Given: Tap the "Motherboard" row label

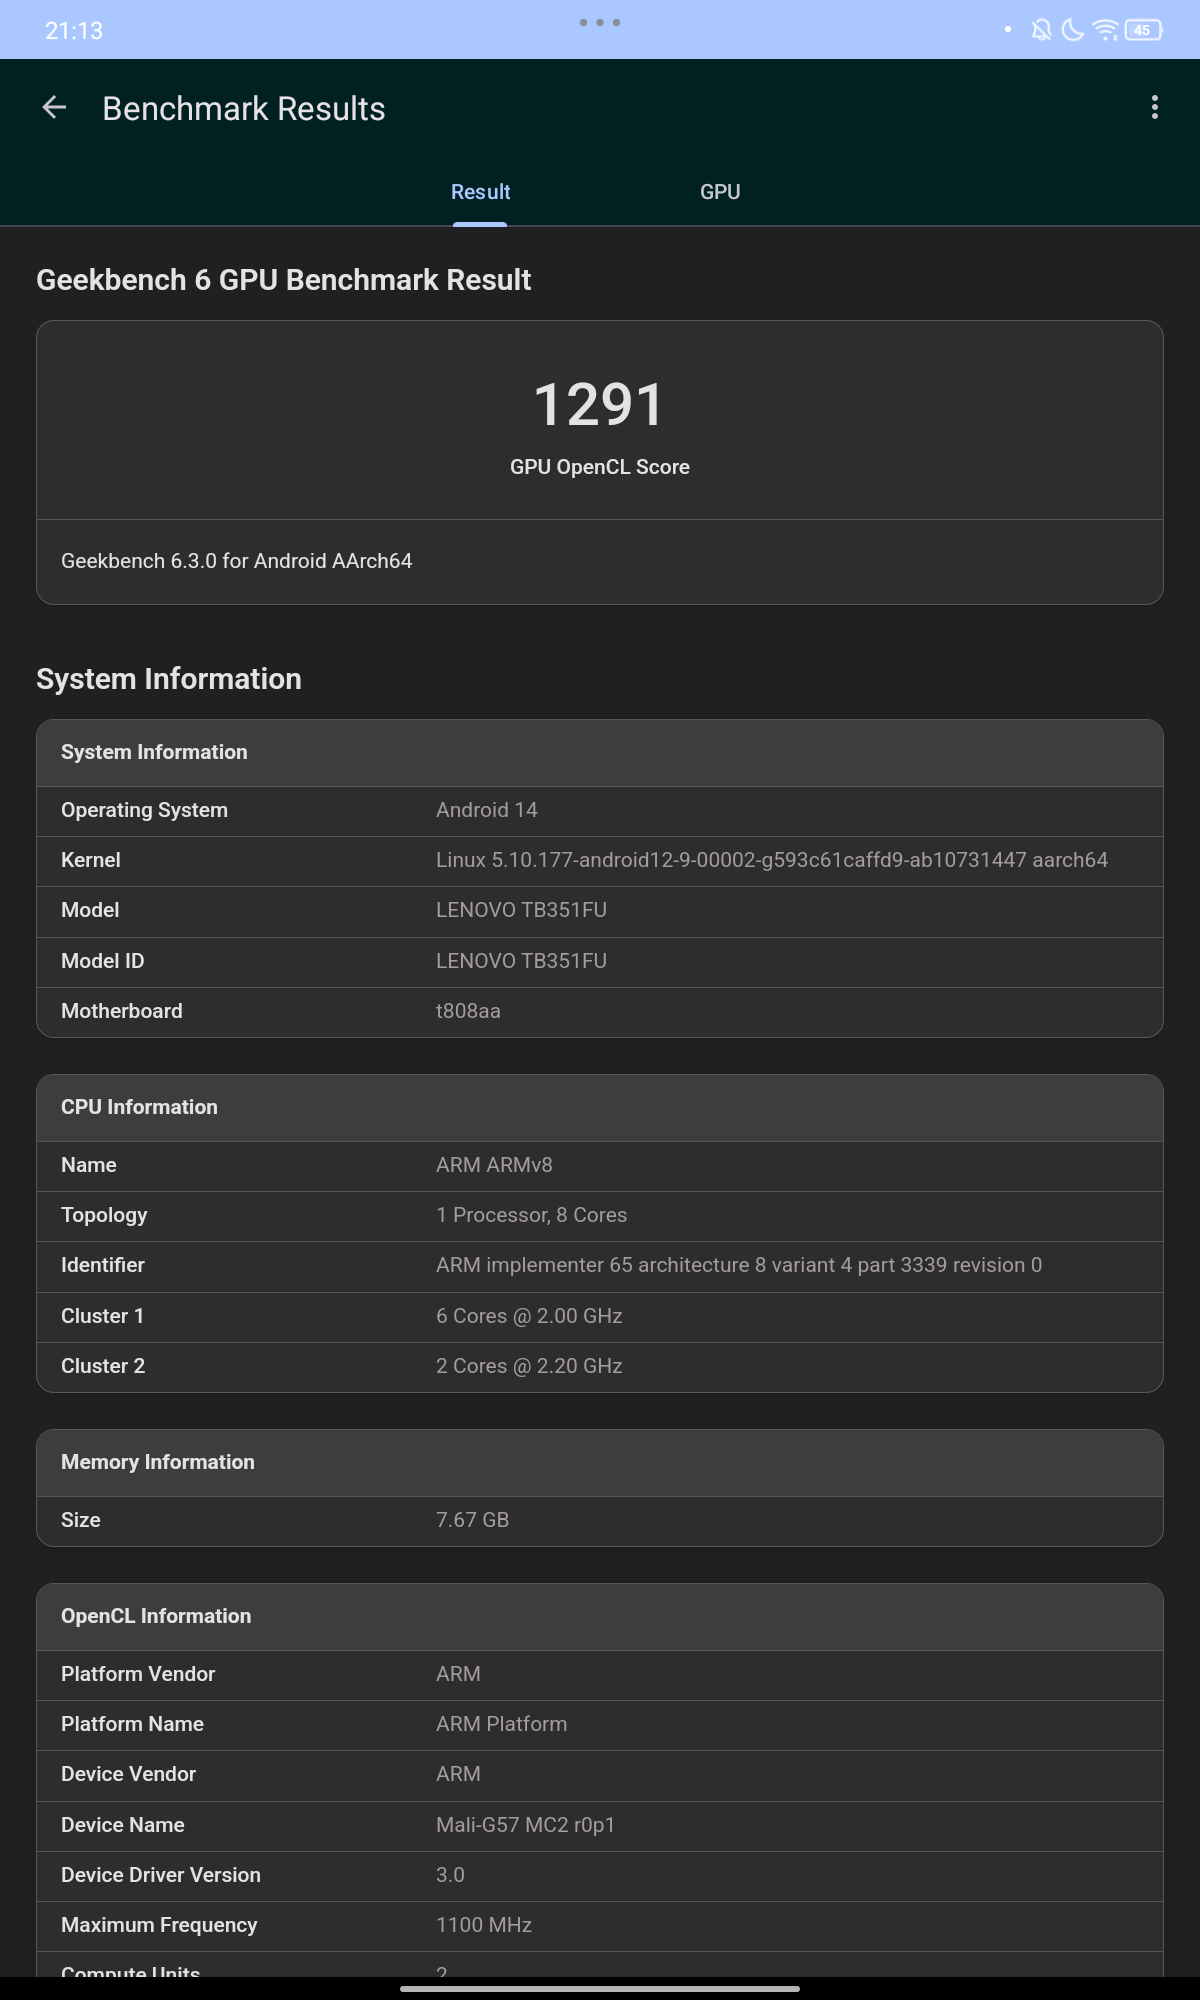Looking at the screenshot, I should 122,1011.
